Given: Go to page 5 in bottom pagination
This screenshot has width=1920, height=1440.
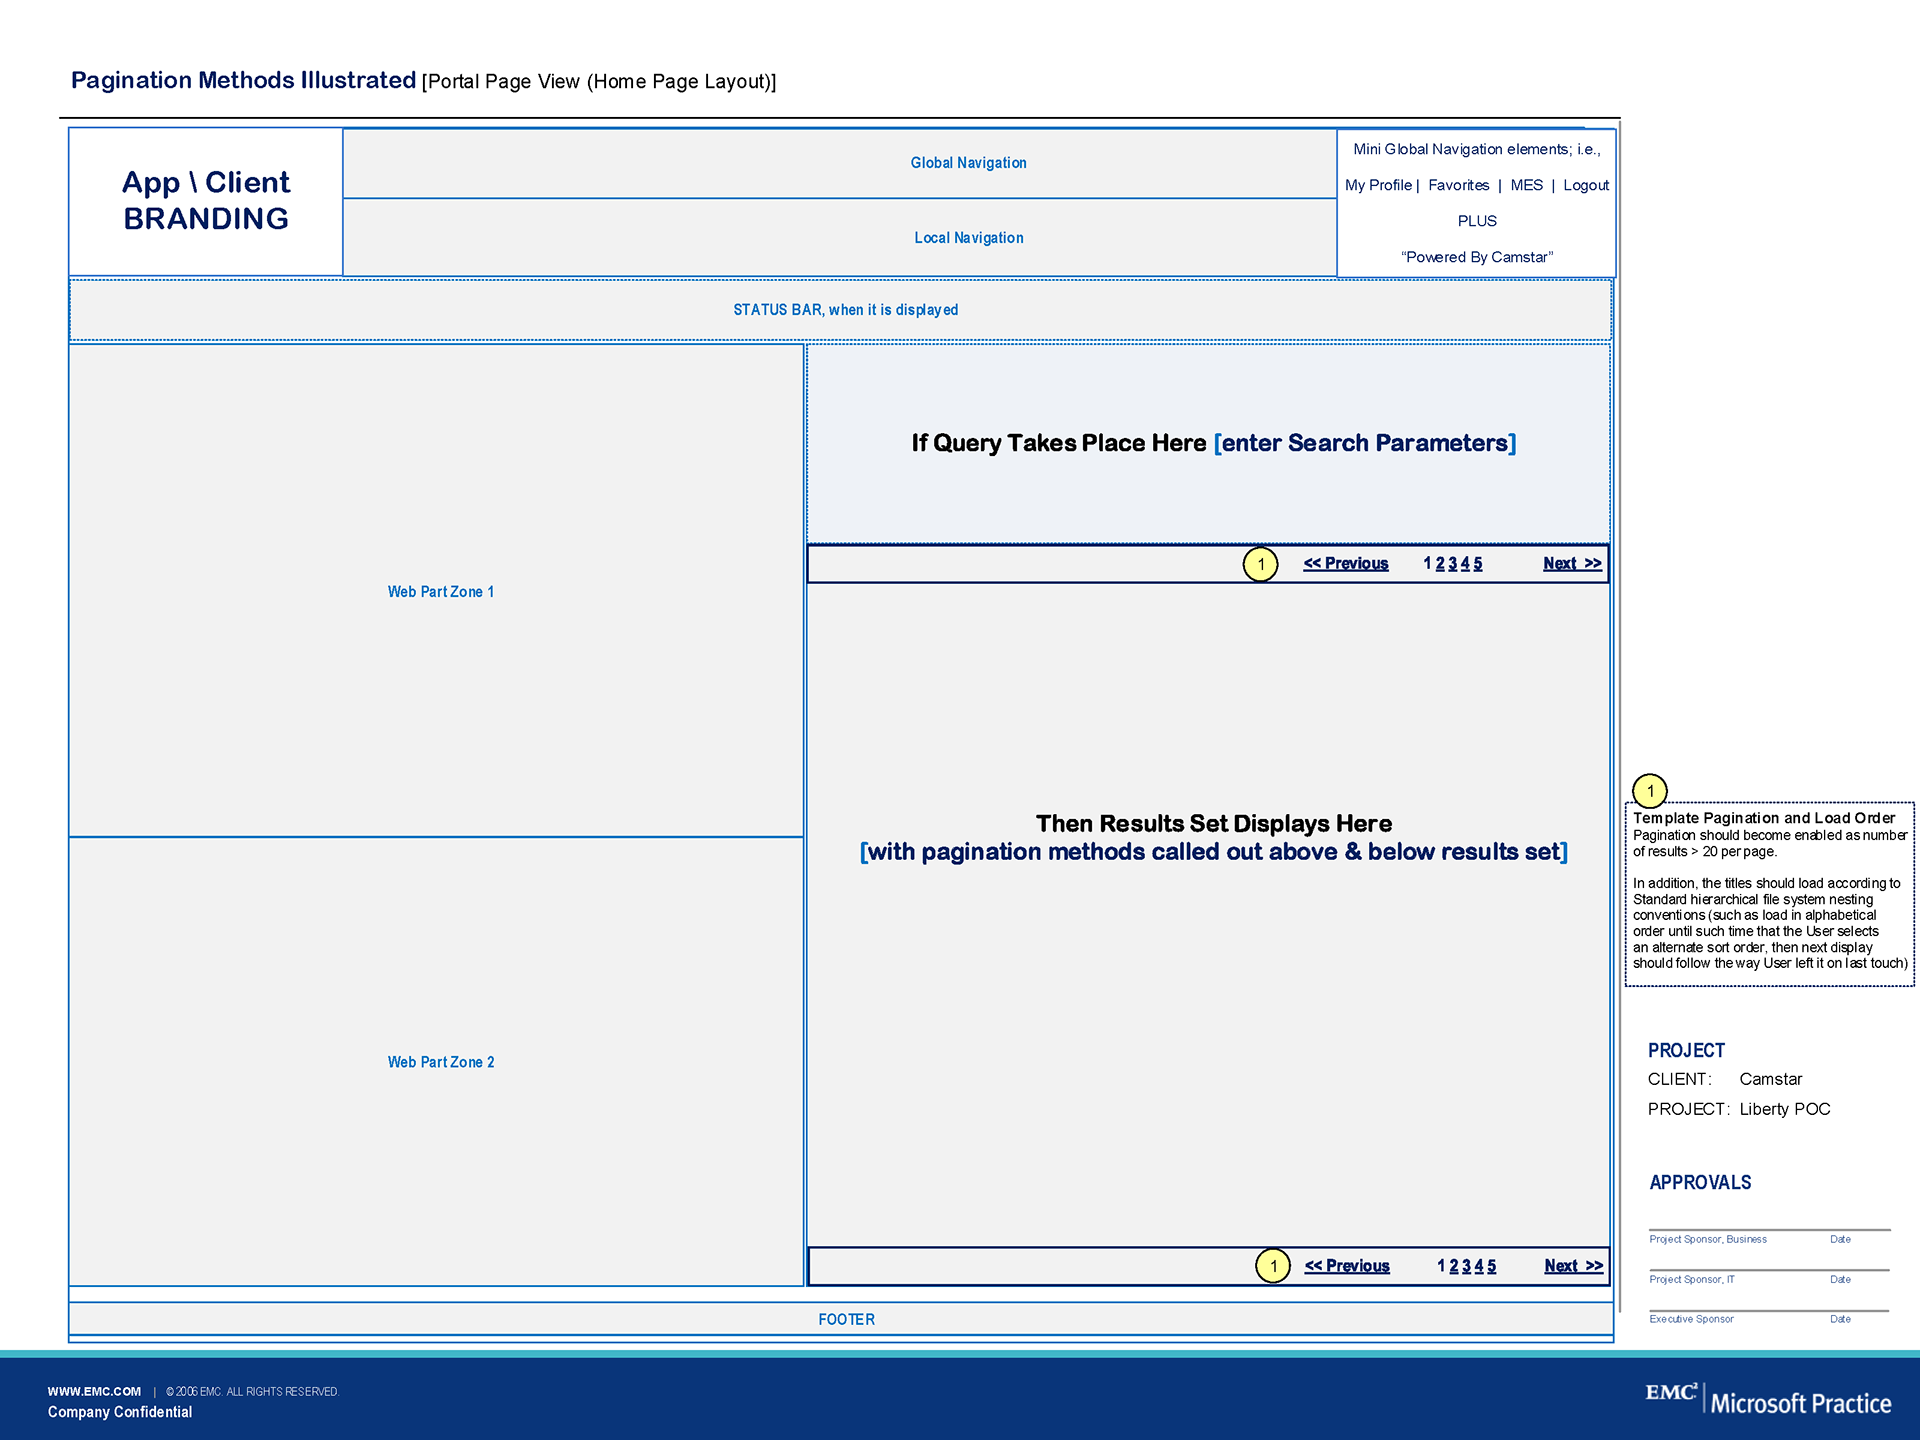Looking at the screenshot, I should pos(1492,1266).
